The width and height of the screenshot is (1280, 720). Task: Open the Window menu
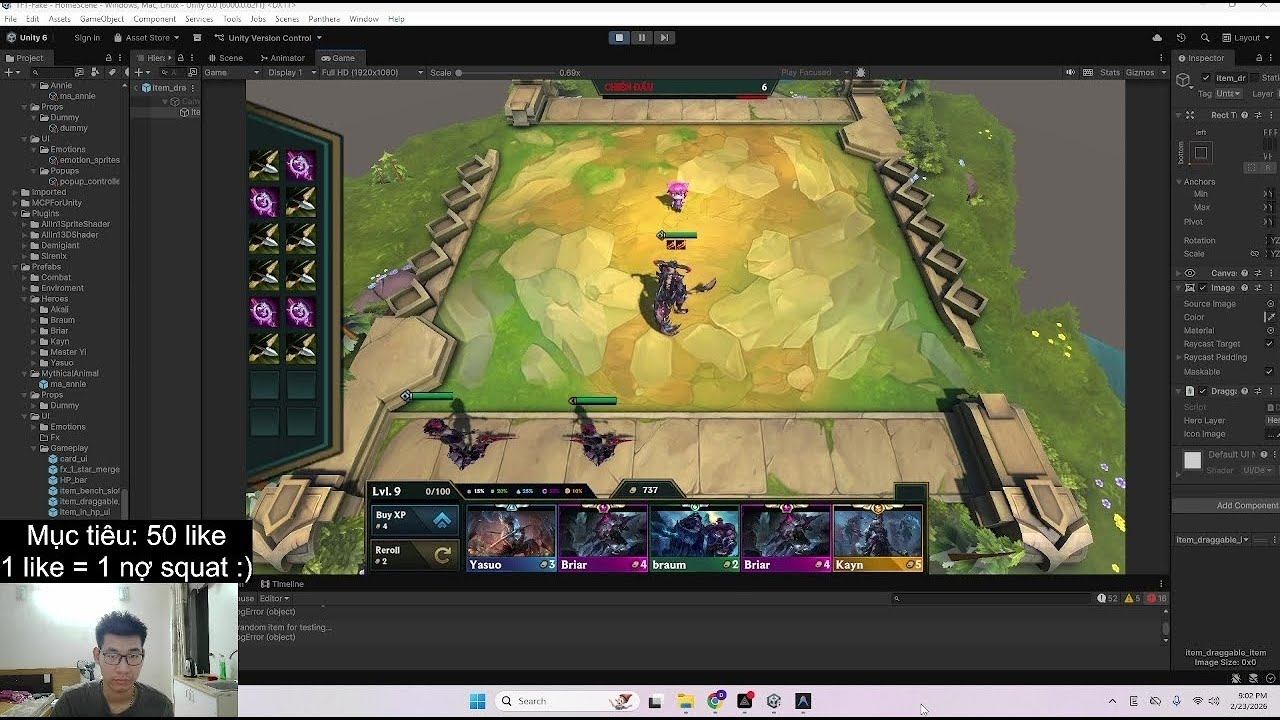click(364, 19)
